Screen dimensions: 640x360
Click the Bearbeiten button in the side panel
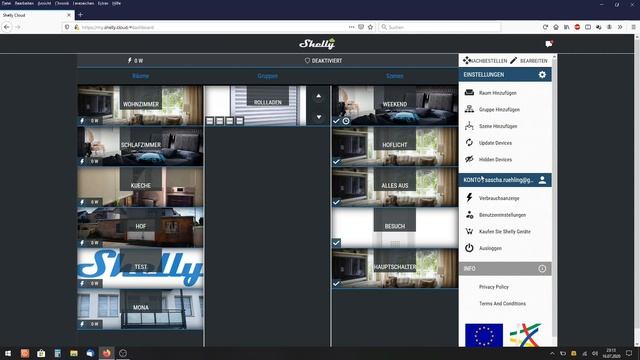tap(529, 60)
